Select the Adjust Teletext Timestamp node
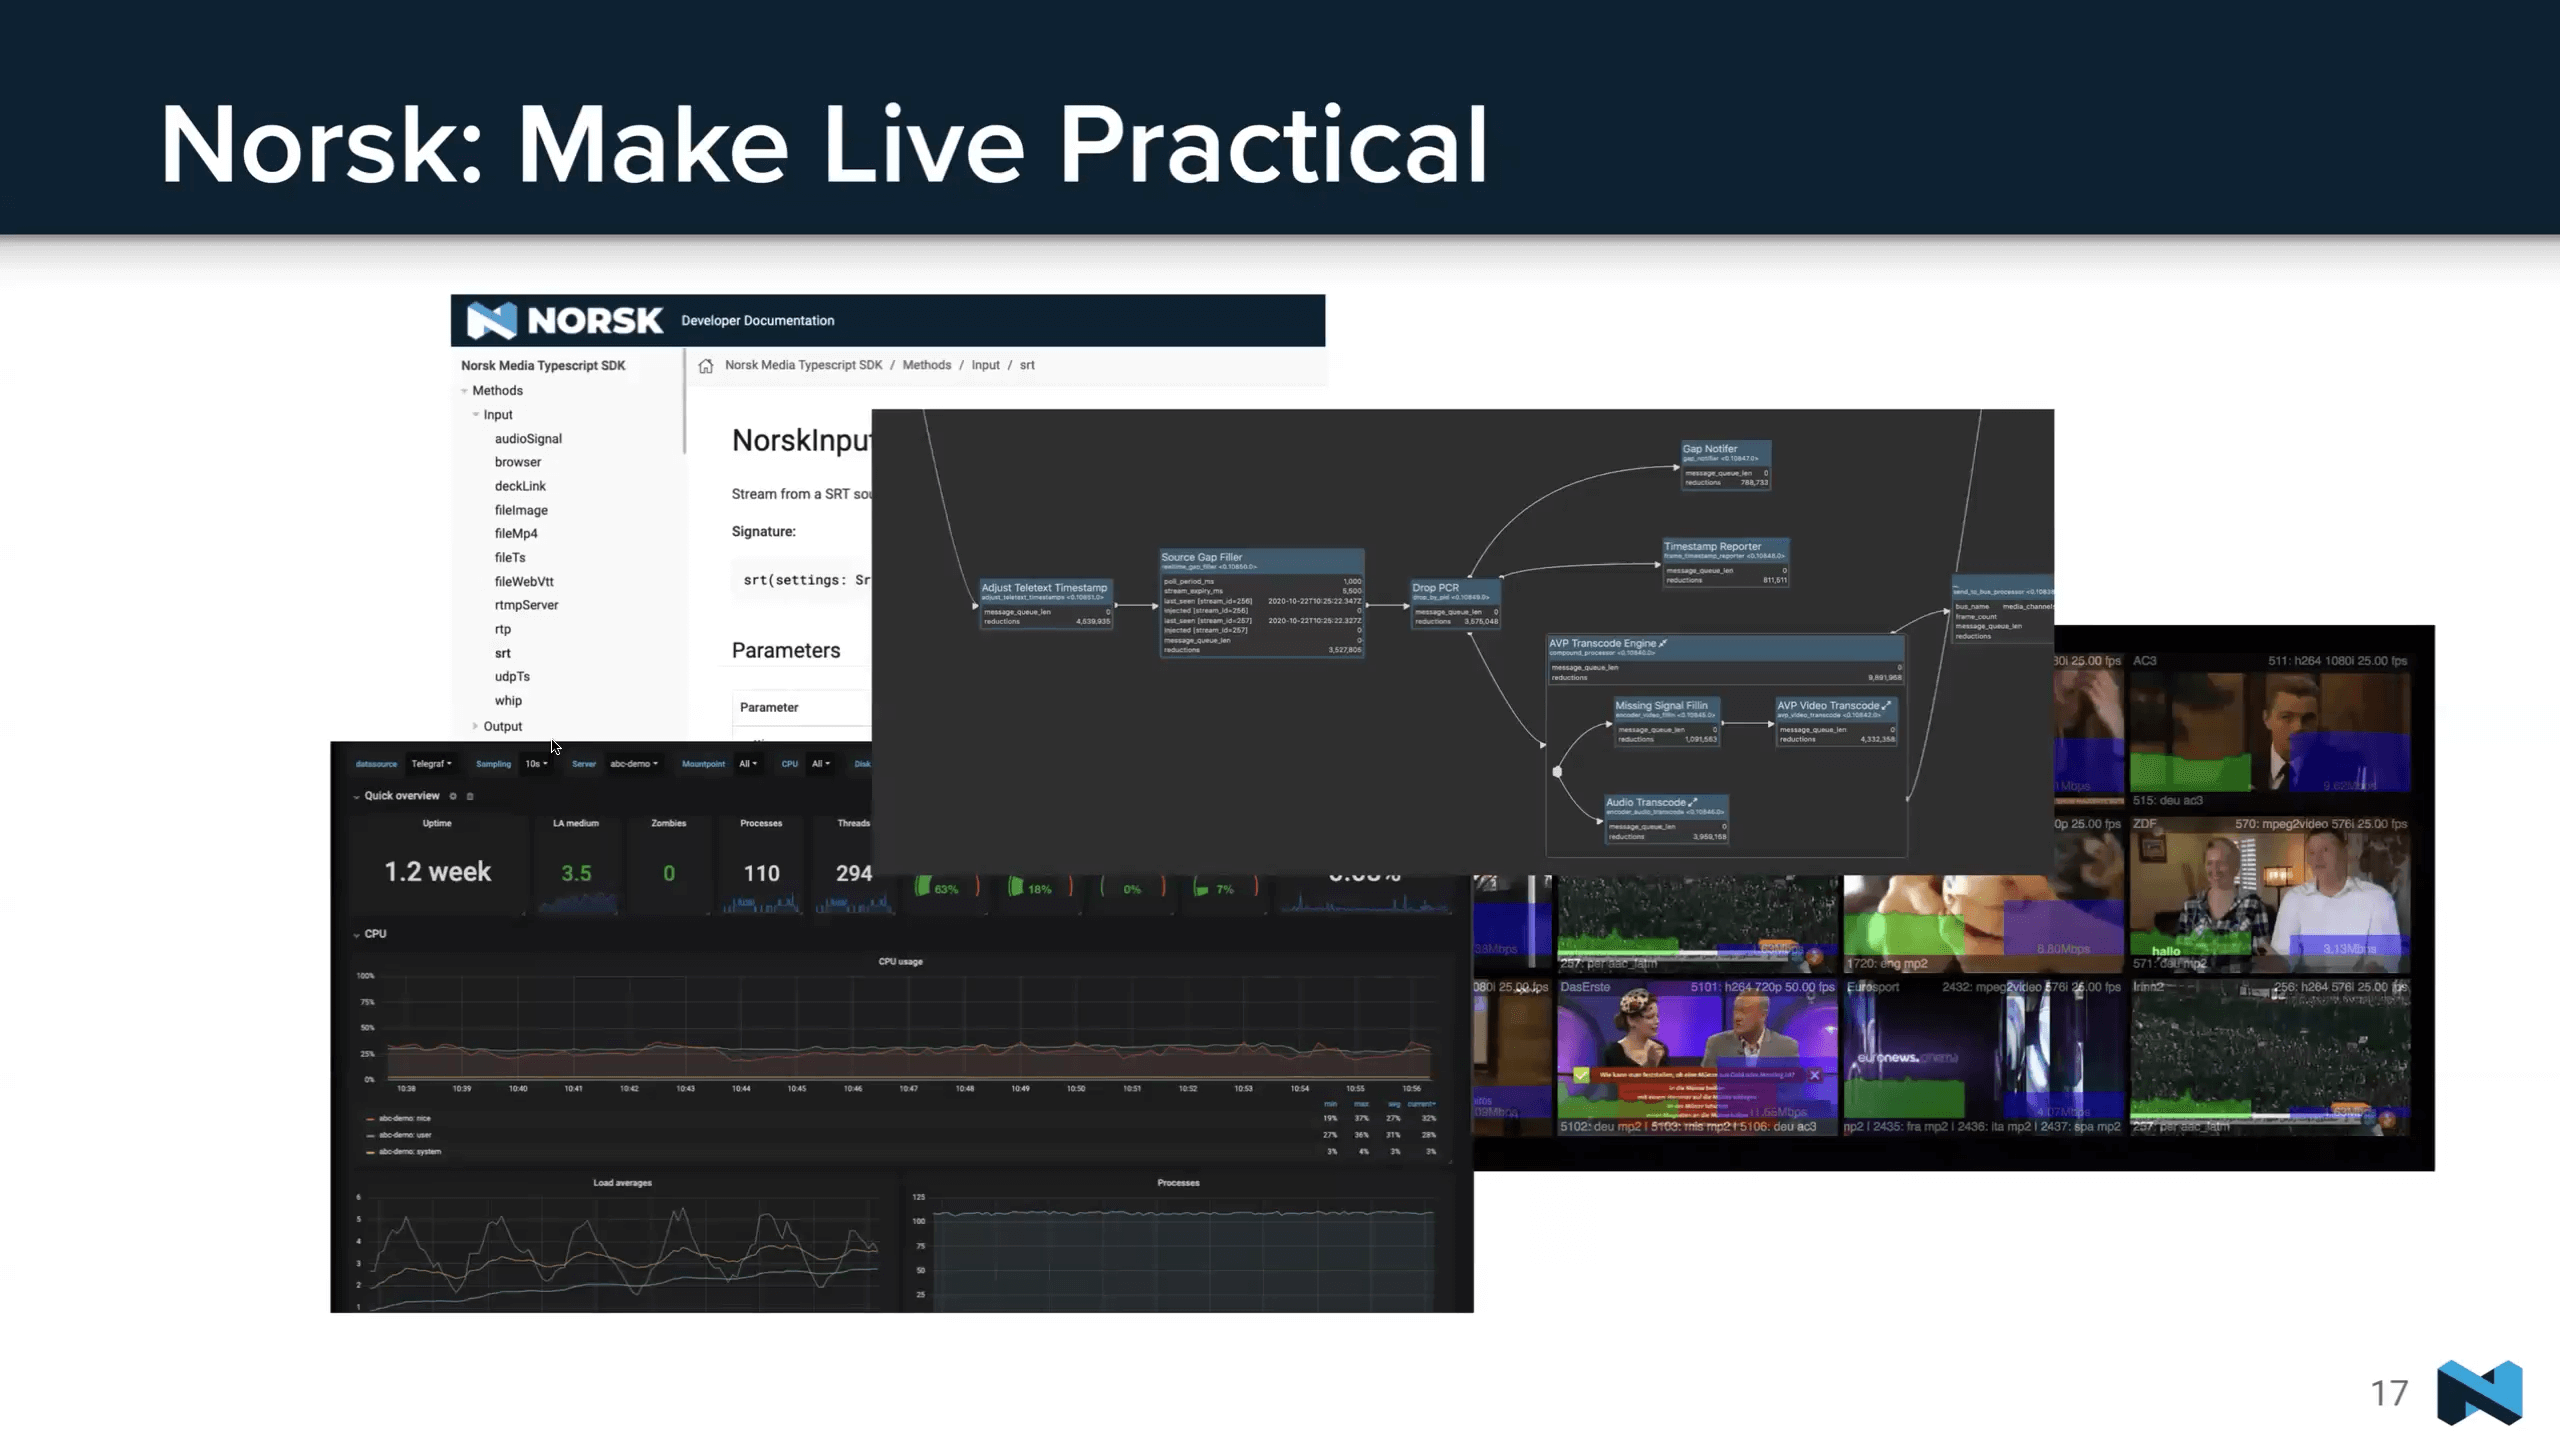The width and height of the screenshot is (2560, 1440). pos(1046,604)
